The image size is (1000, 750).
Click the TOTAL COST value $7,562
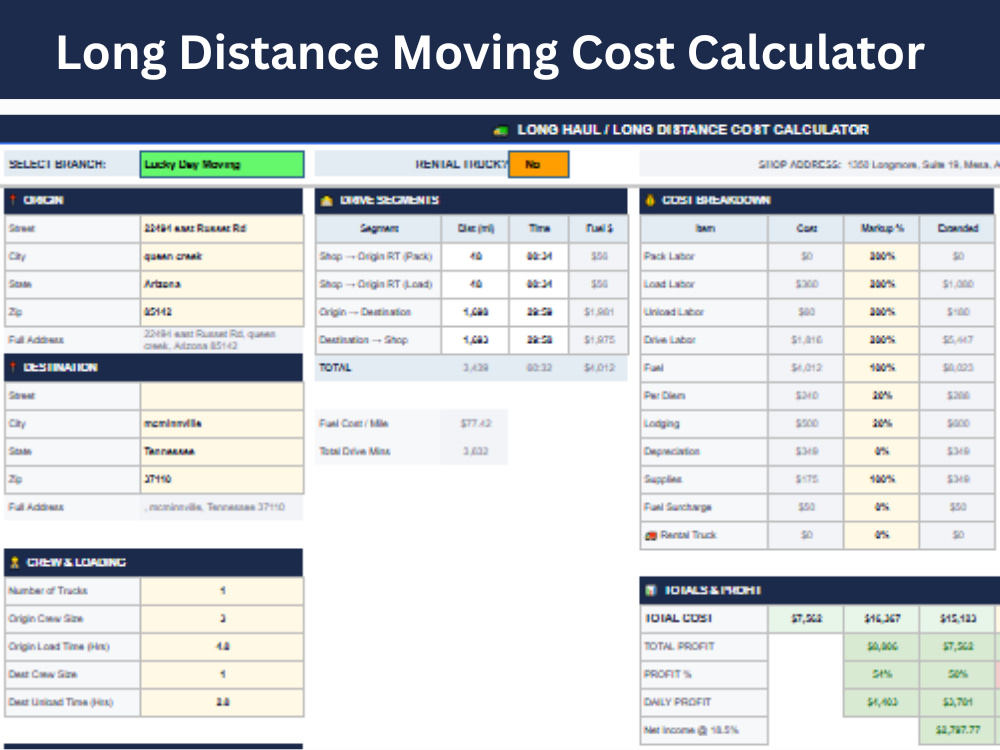click(x=806, y=619)
